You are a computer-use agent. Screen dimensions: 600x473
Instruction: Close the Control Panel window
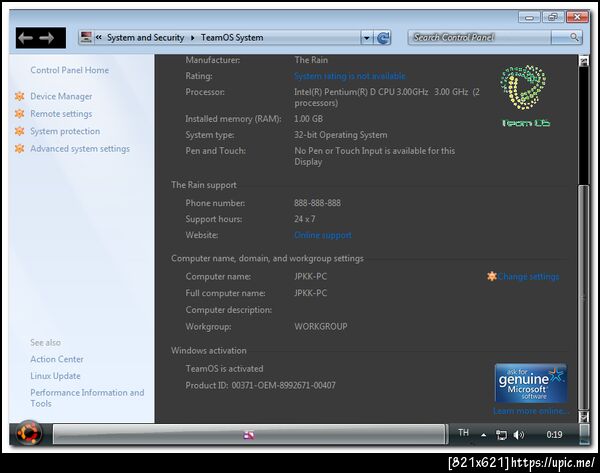pos(577,17)
